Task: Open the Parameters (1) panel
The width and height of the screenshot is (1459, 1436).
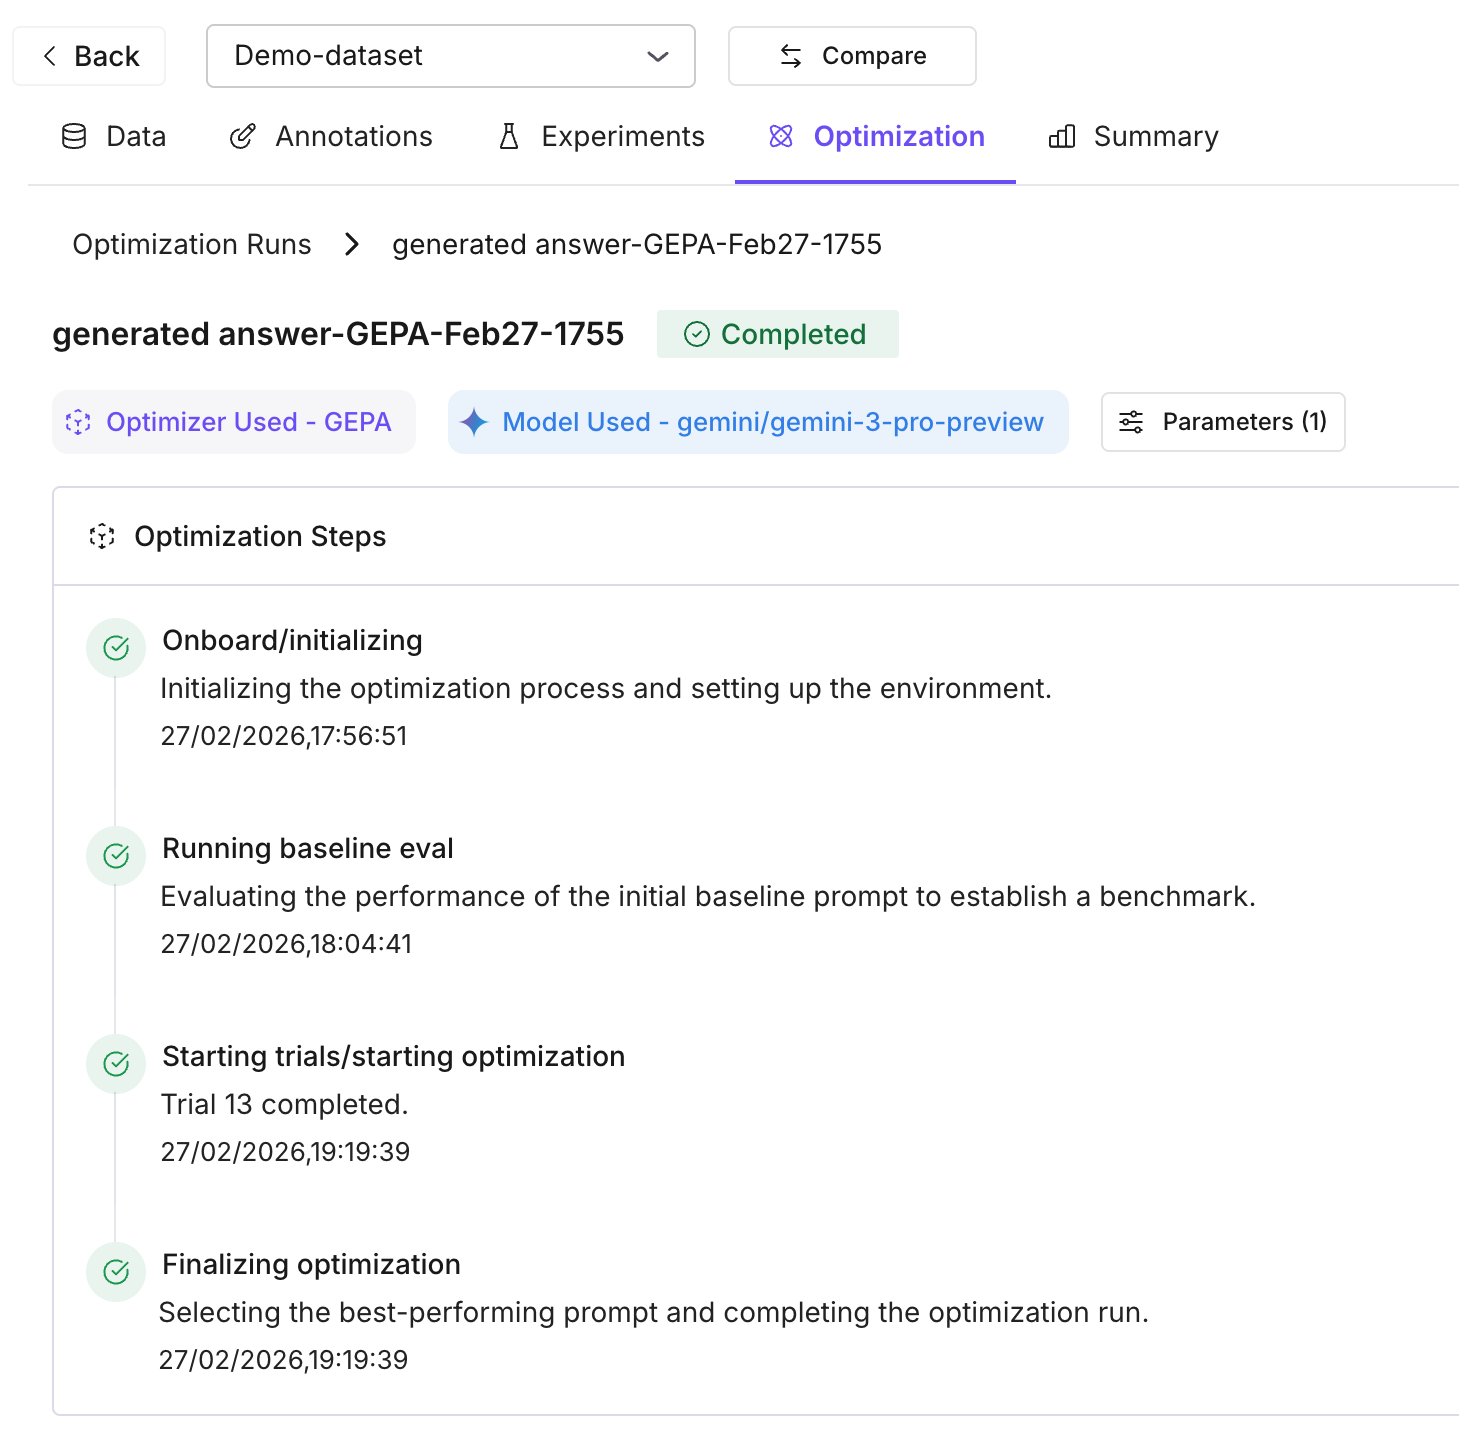Action: (1222, 422)
